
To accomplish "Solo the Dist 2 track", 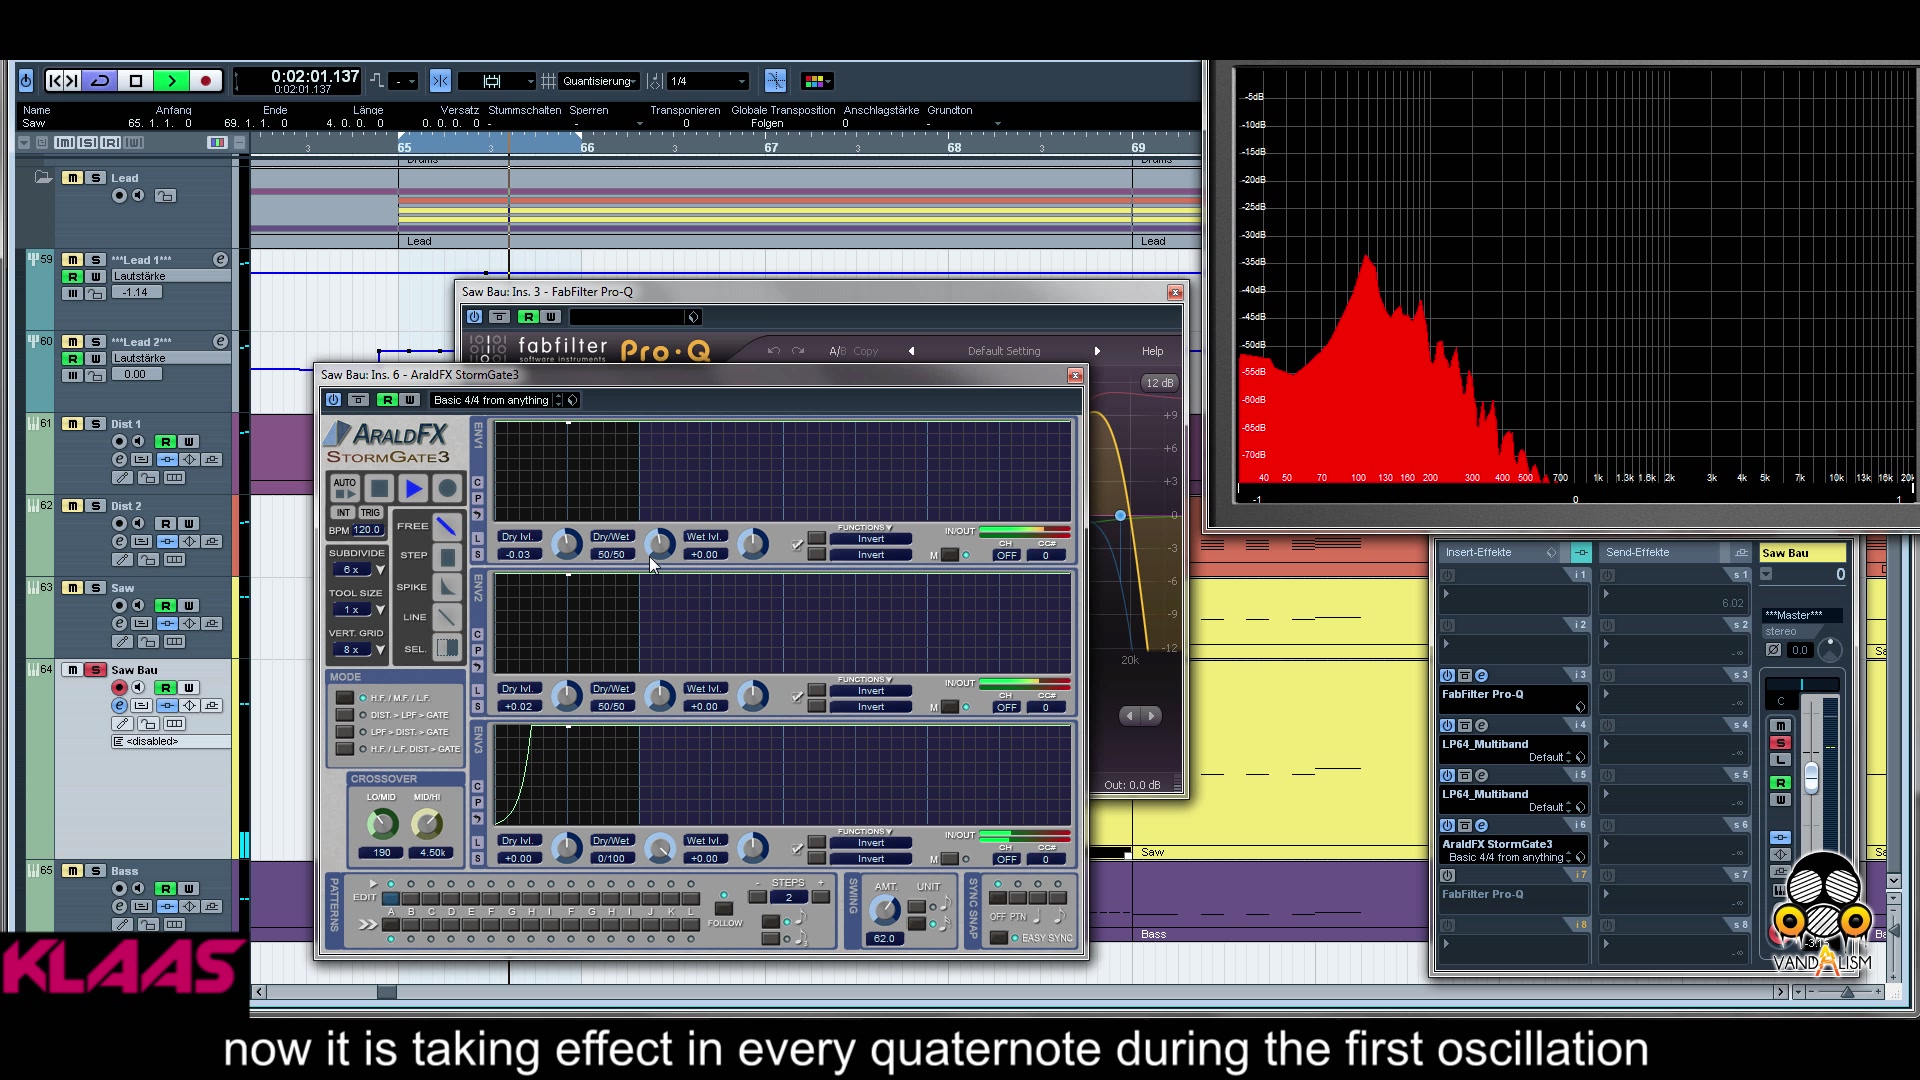I will pos(96,506).
